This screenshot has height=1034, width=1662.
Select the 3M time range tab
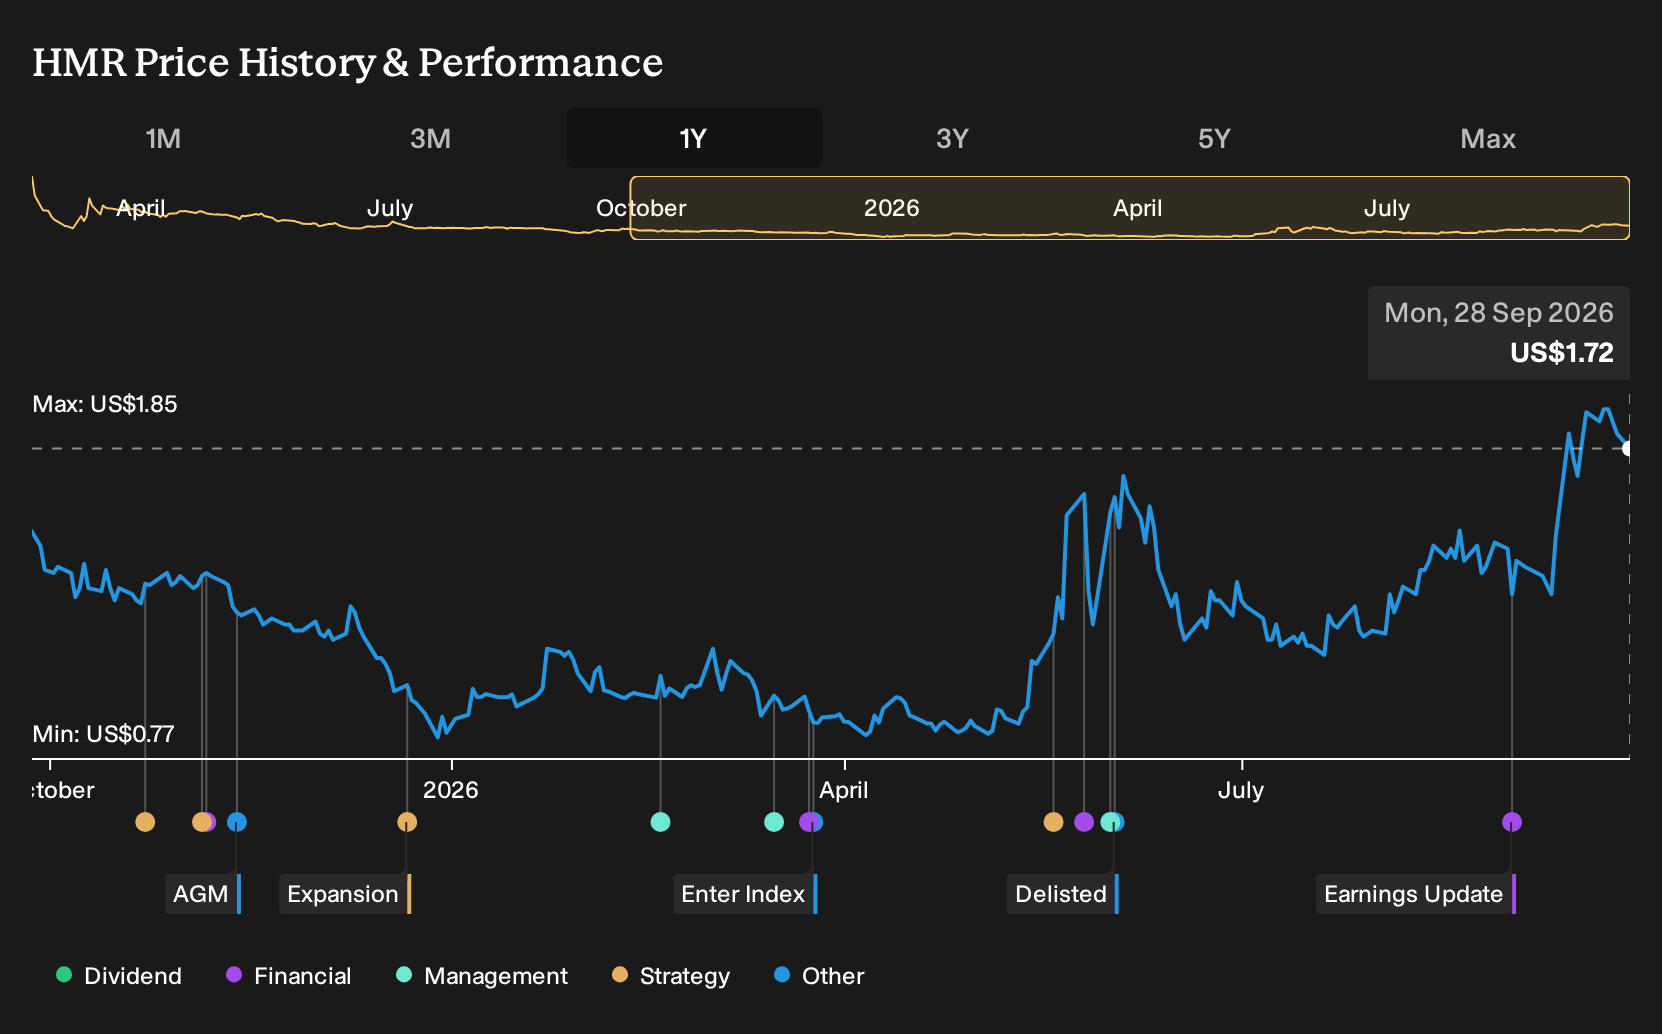click(x=431, y=138)
